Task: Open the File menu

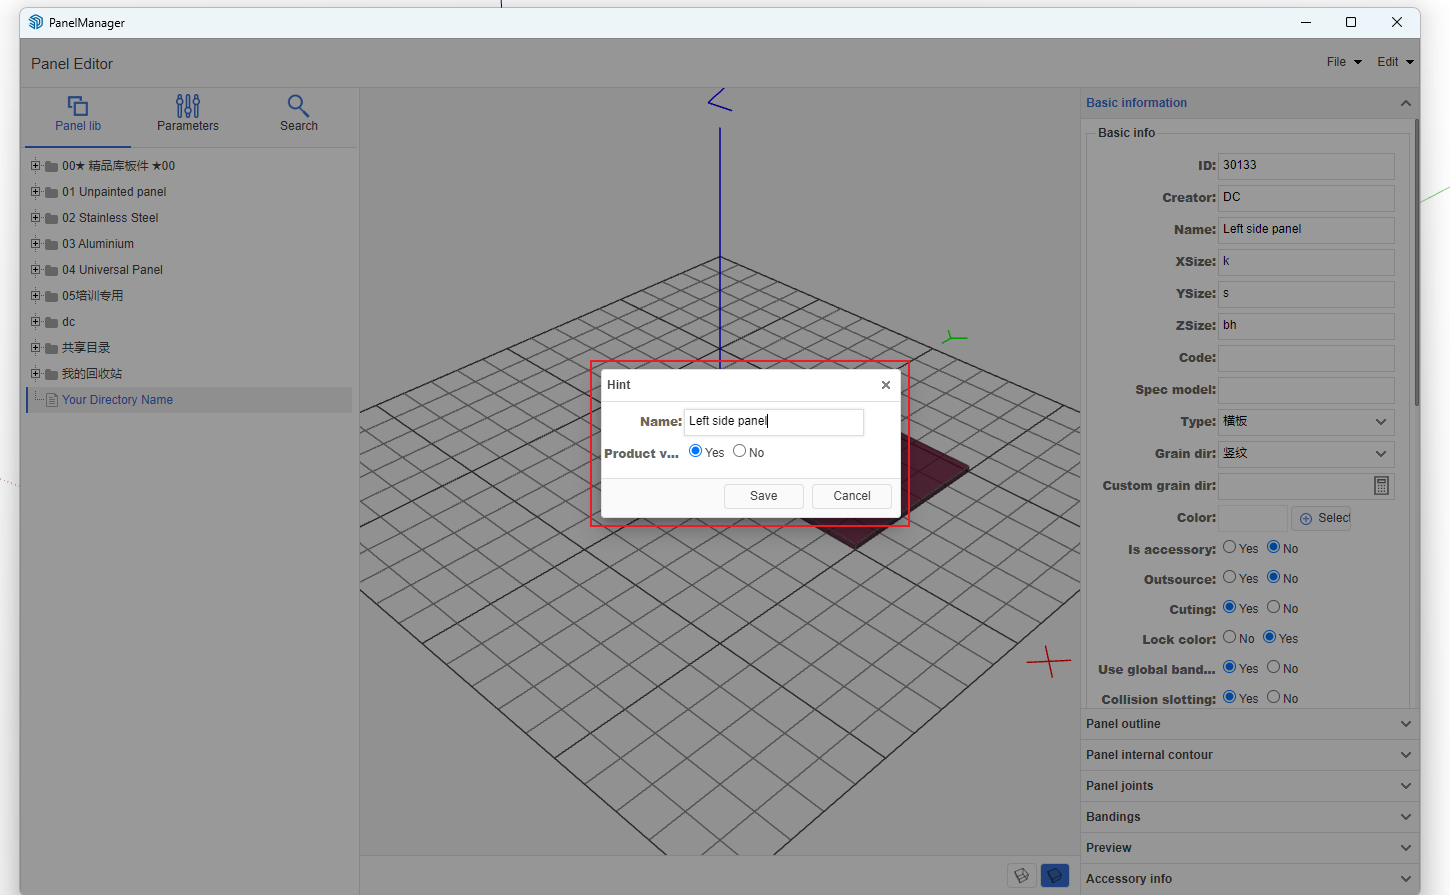Action: click(x=1343, y=62)
